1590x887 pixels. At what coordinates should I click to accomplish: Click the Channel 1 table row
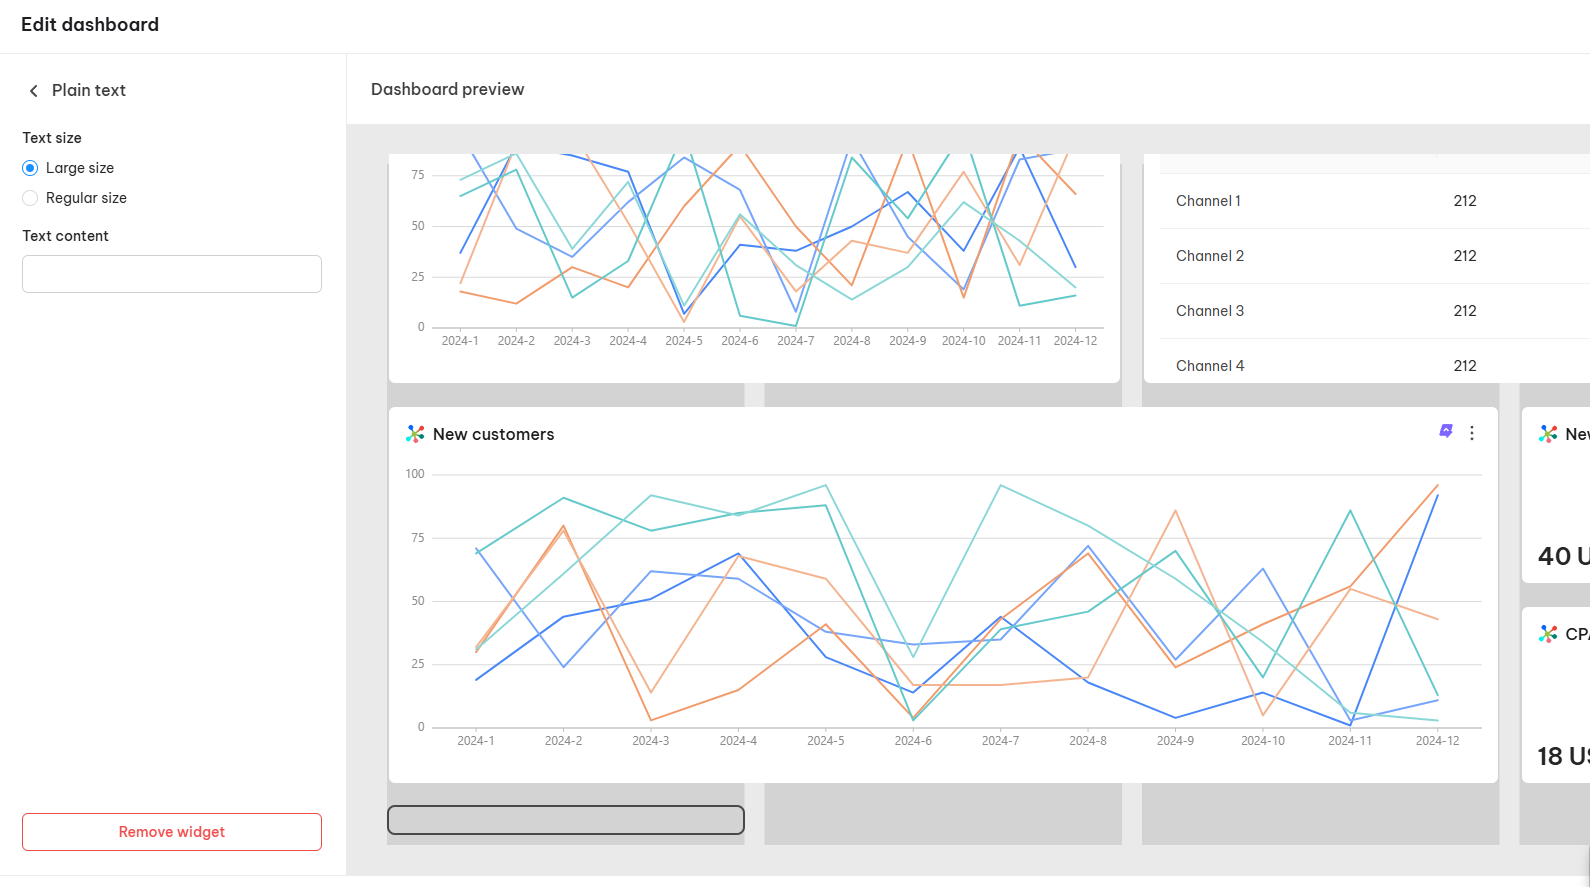(1375, 201)
